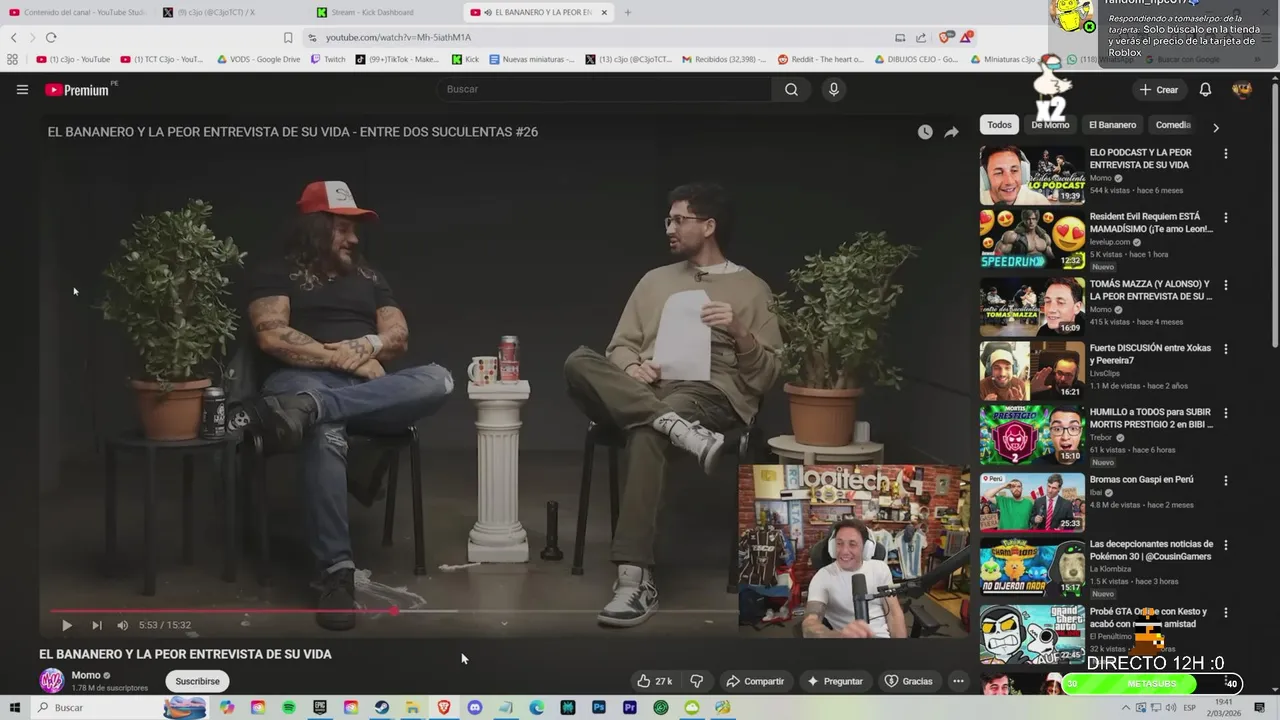Click the share arrow icon on video

951,132
